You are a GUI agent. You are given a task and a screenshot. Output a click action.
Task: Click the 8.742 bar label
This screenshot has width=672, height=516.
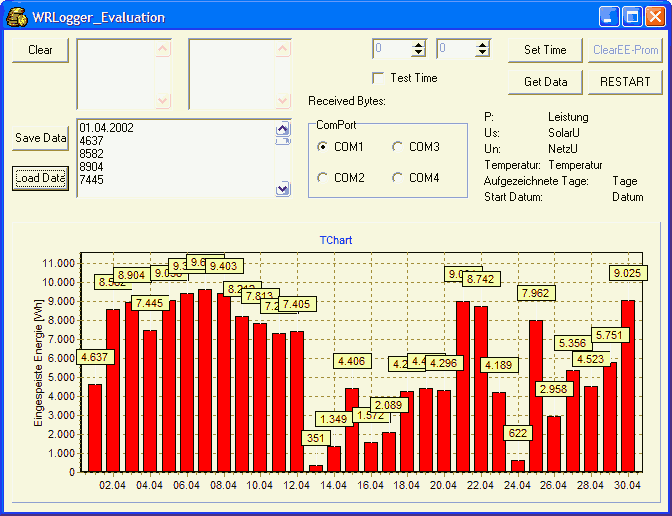(x=481, y=279)
